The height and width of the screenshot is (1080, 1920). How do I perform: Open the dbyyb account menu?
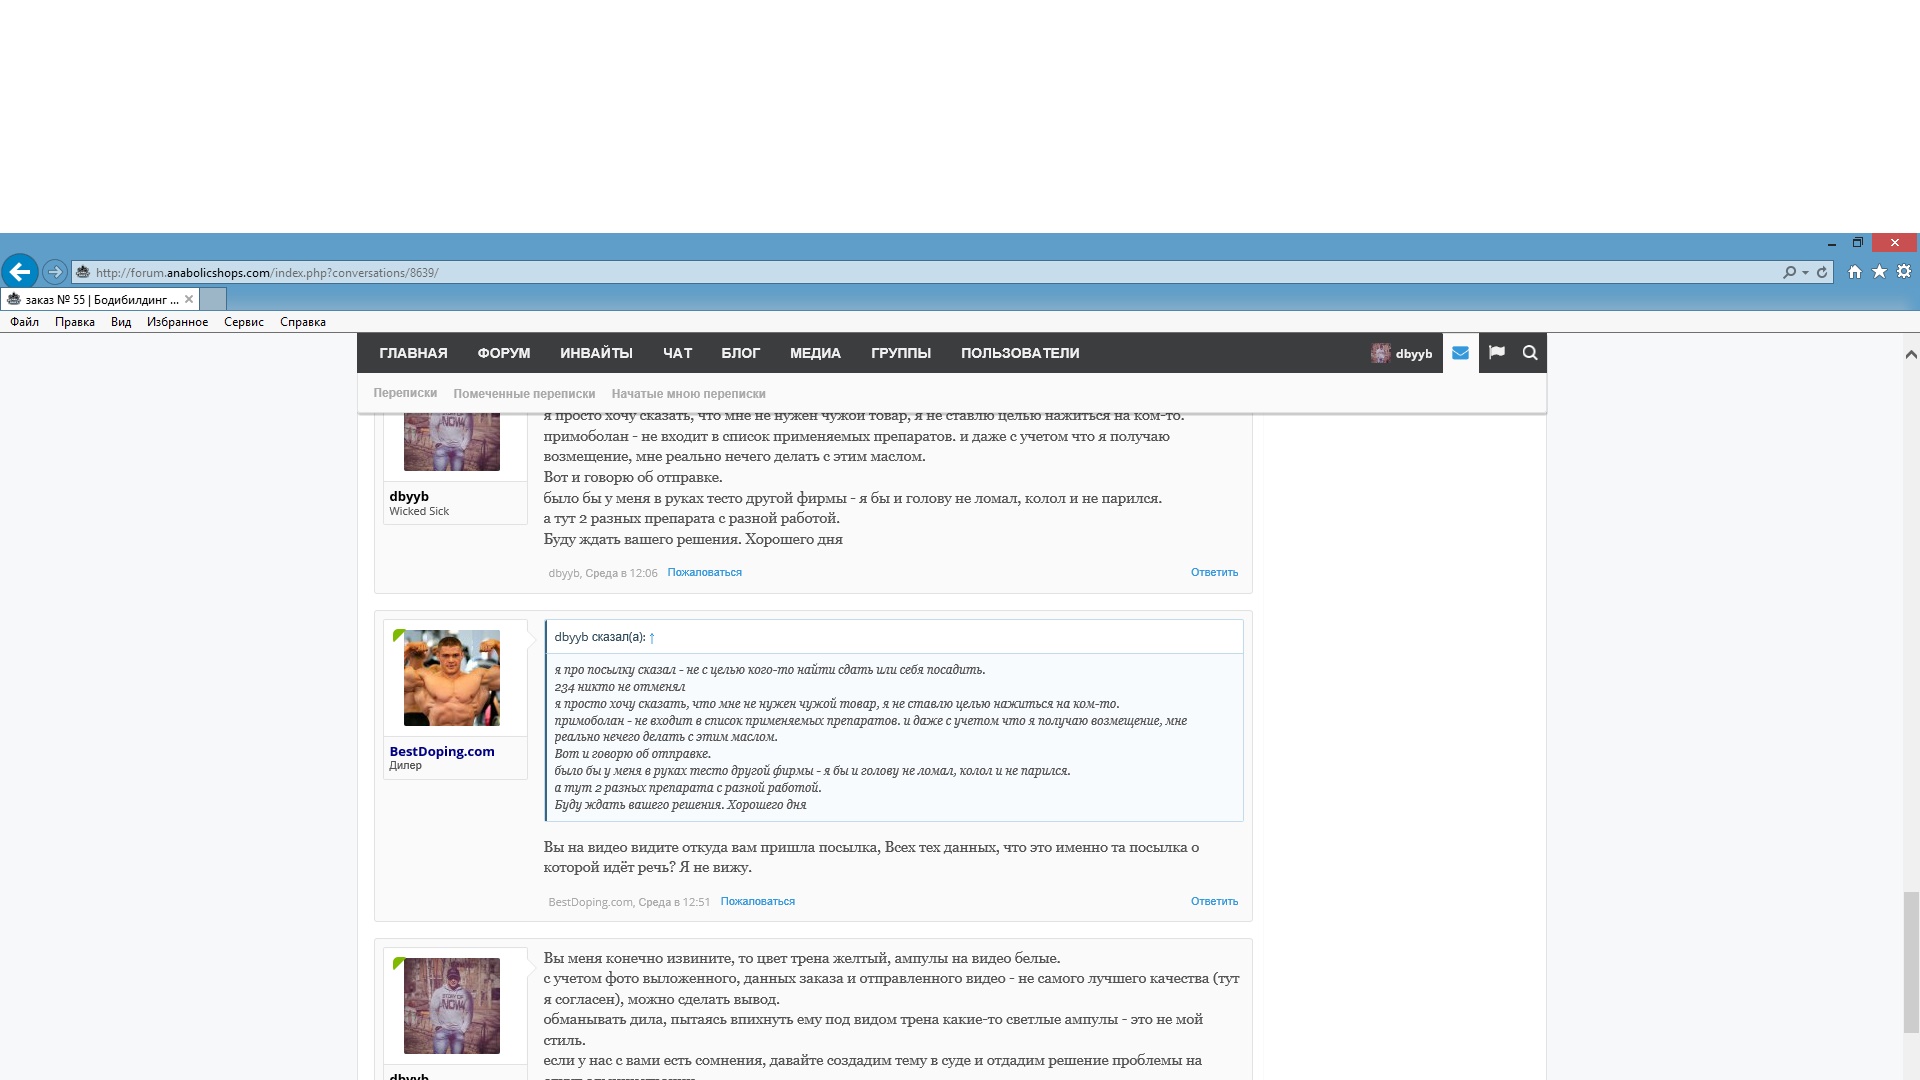(x=1402, y=353)
